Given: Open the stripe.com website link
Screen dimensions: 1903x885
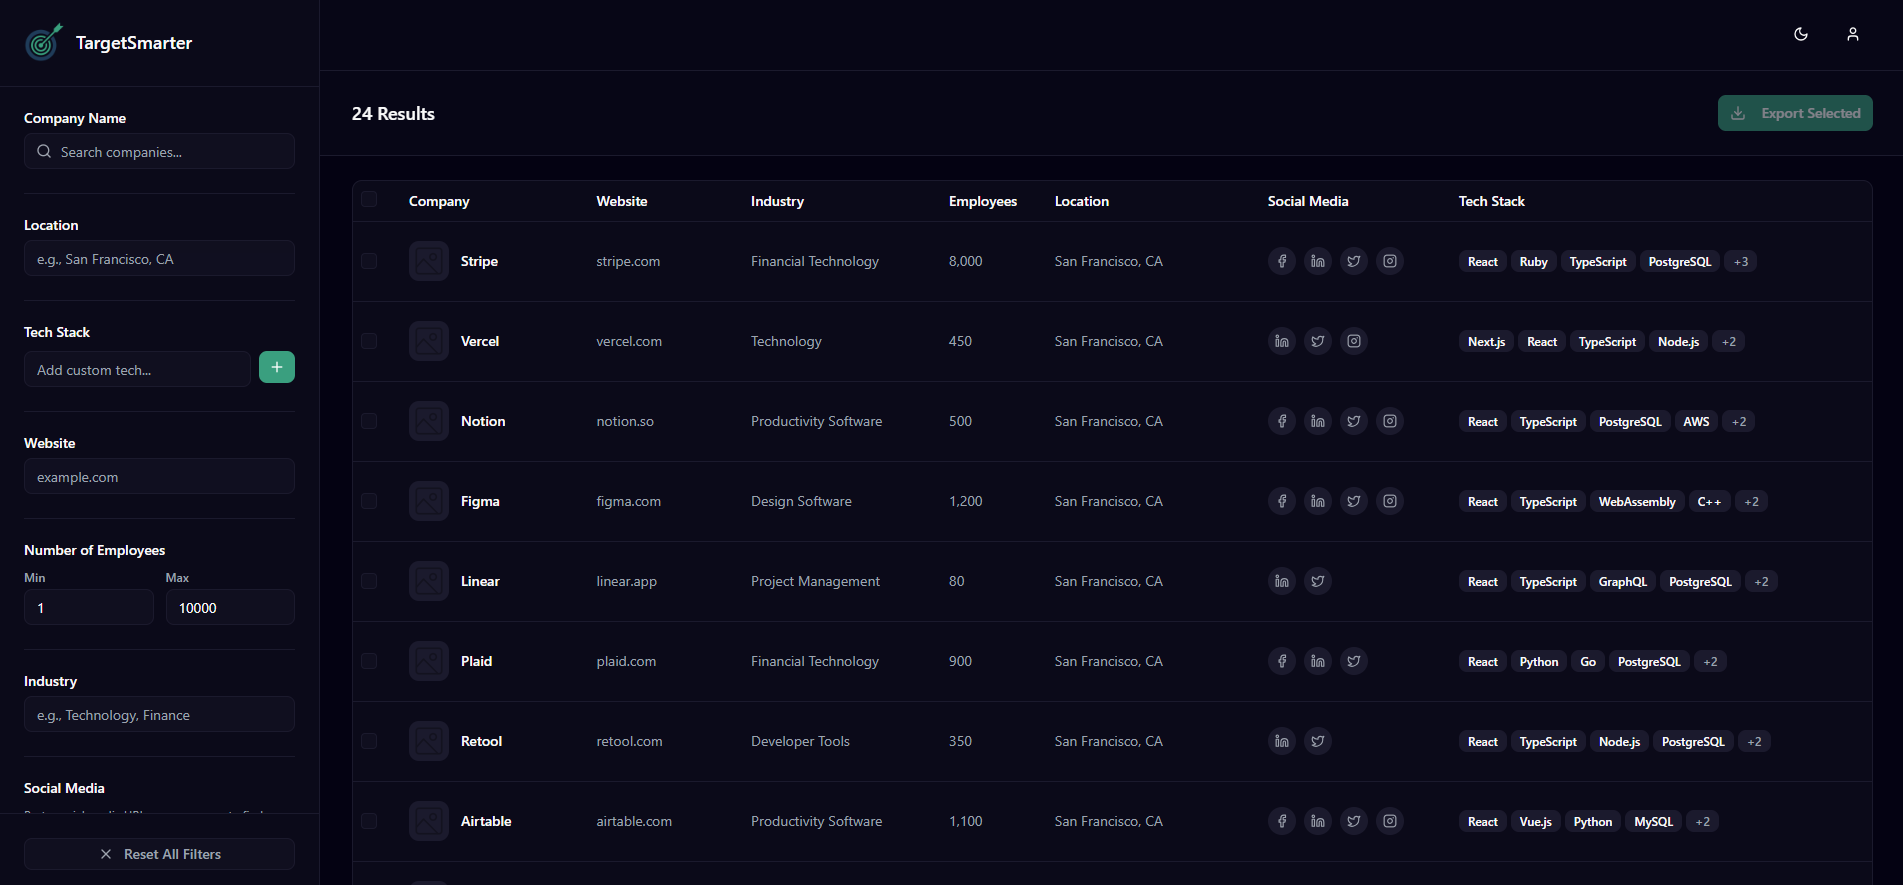Looking at the screenshot, I should (x=628, y=261).
